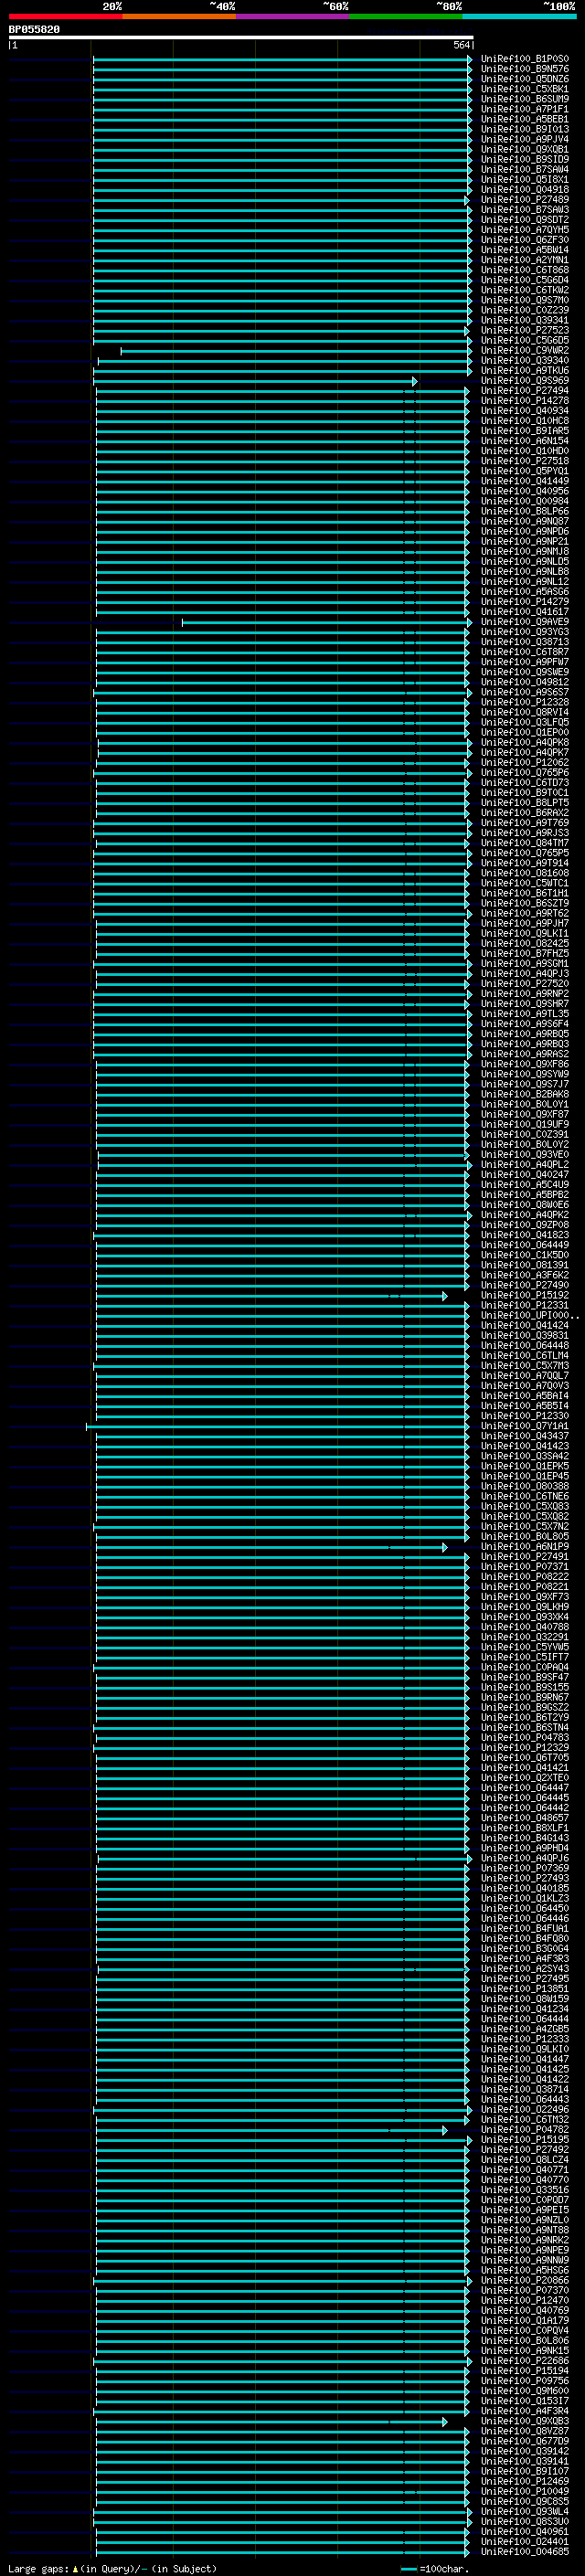Viewport: 585px width, 2576px height.
Task: Open hit UniRef100_Q5DNZ6
Action: (x=524, y=79)
